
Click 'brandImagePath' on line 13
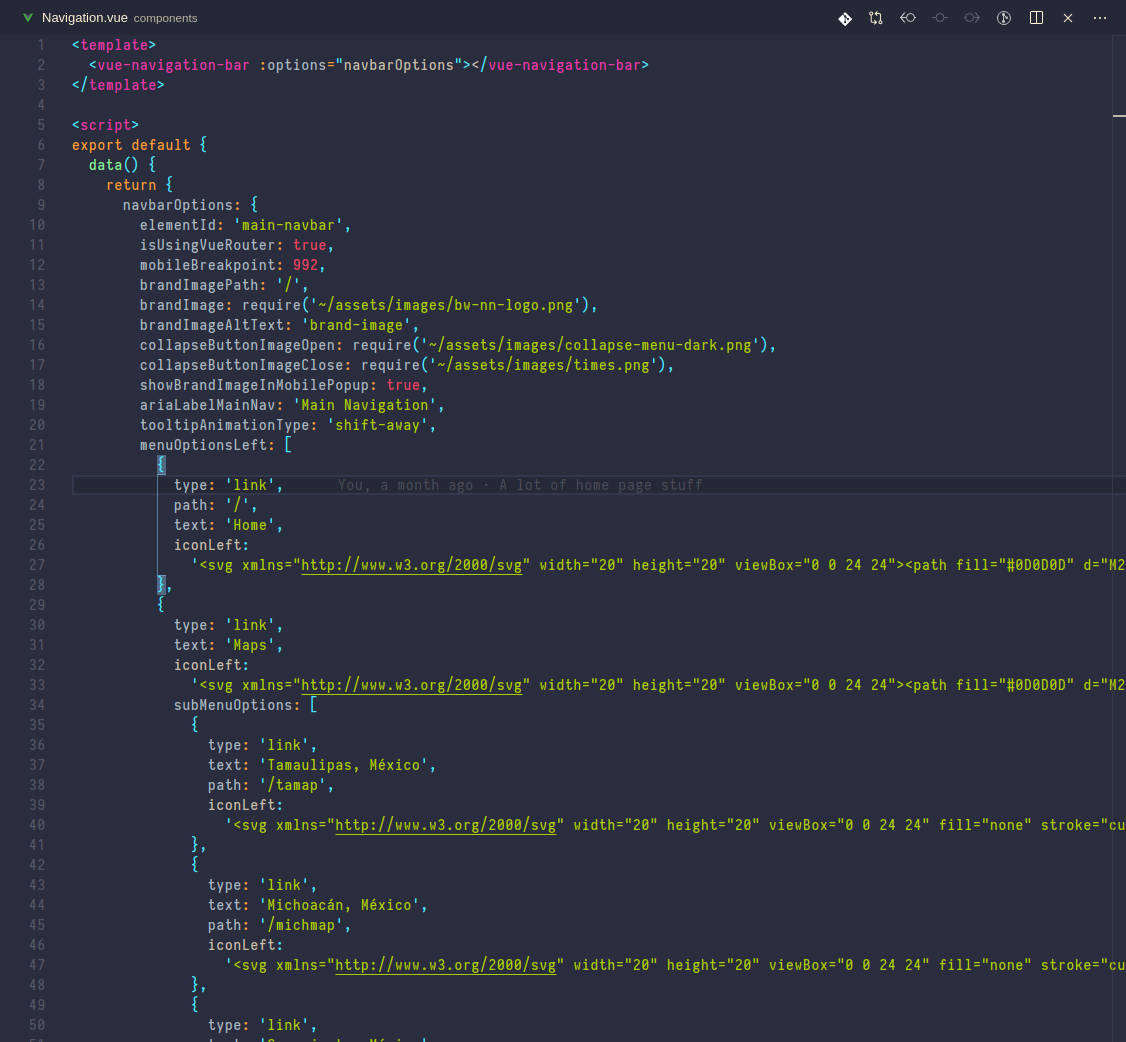(199, 286)
